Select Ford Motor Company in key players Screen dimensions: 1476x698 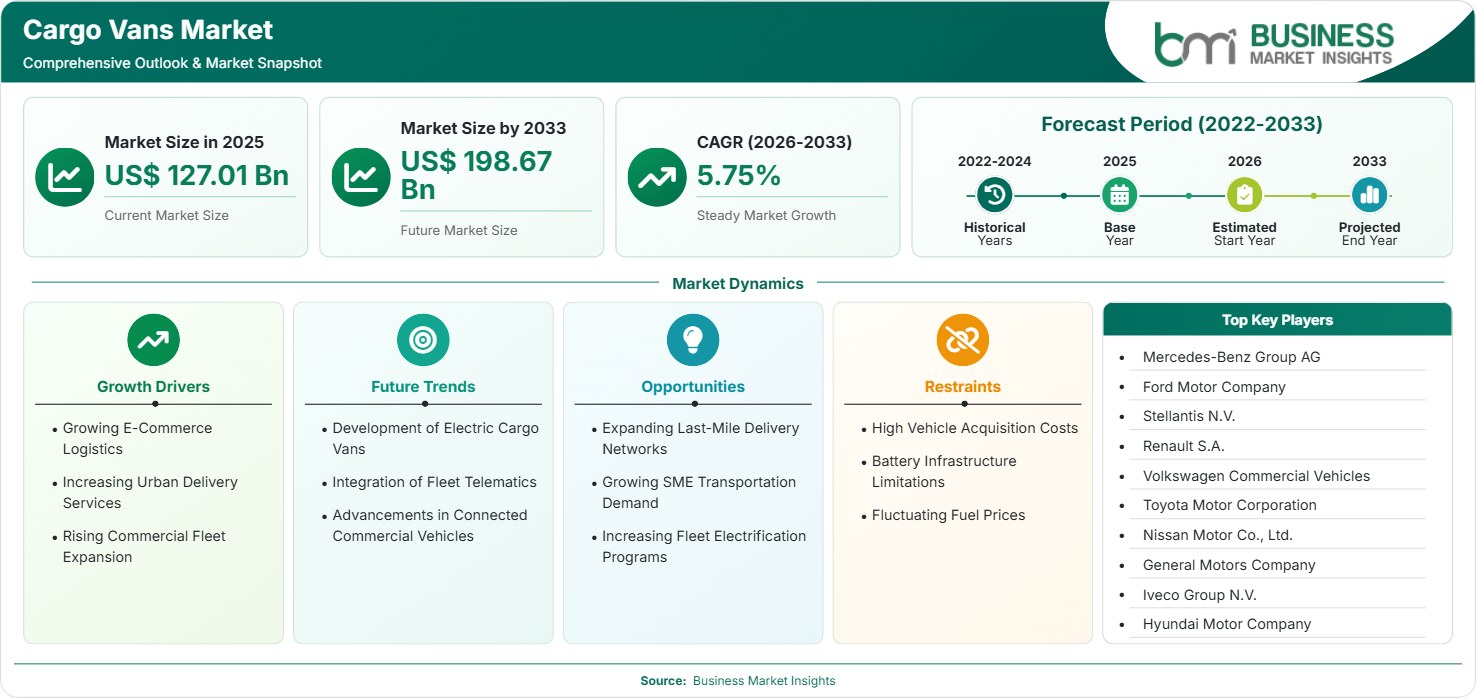tap(1214, 387)
